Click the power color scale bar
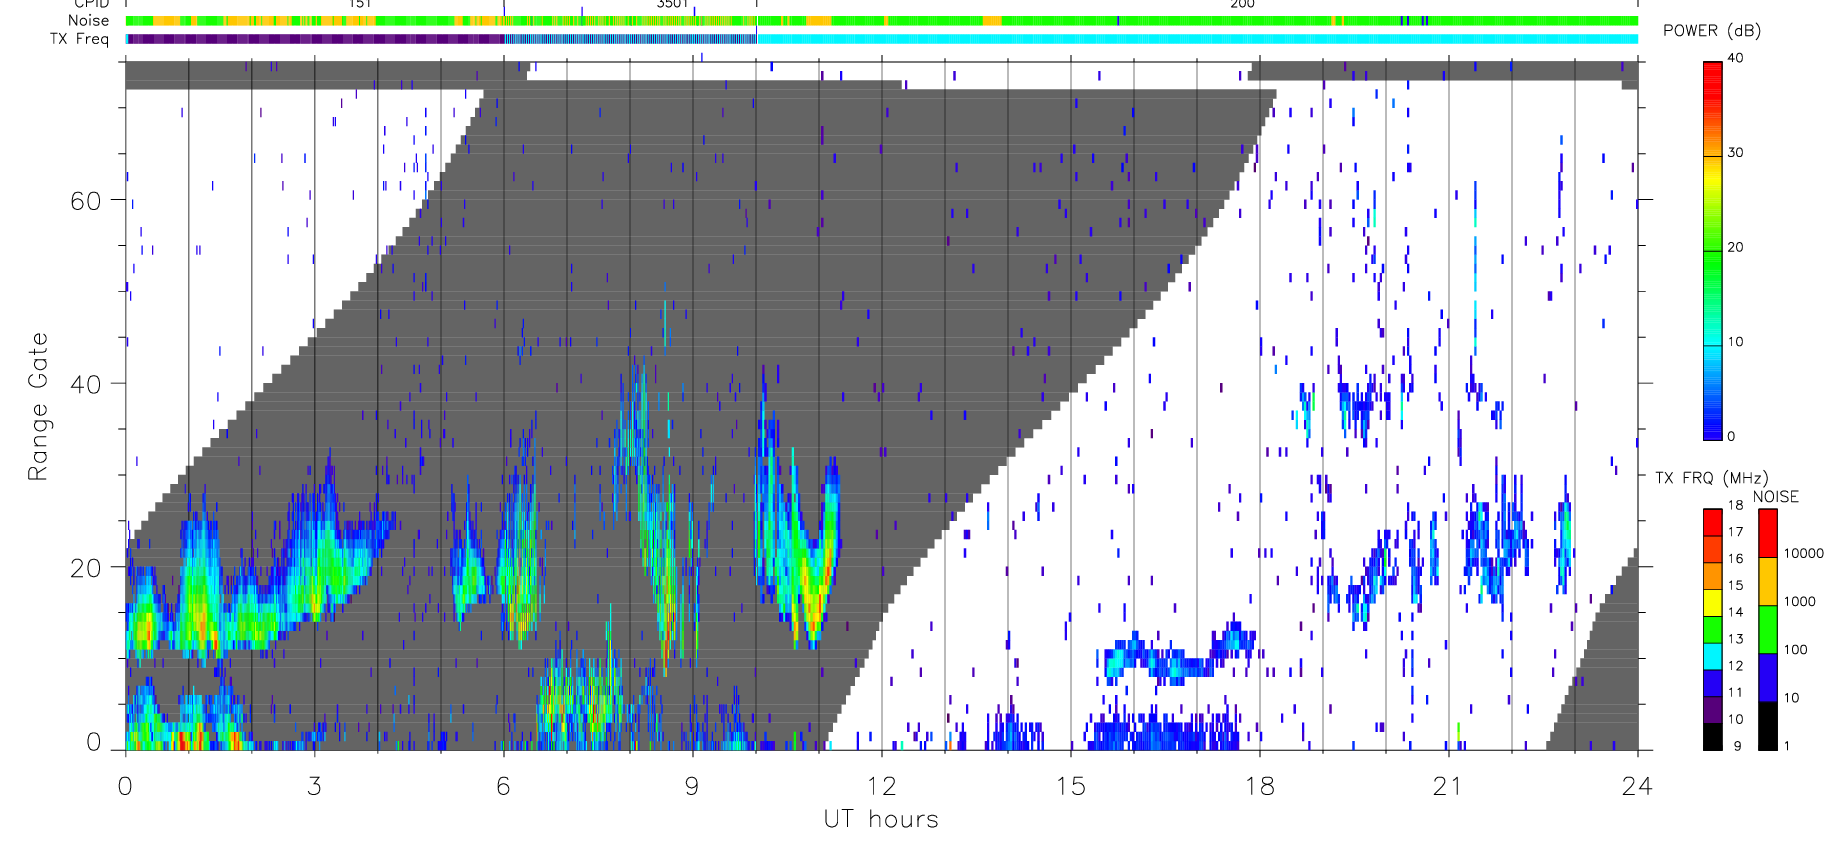 [x=1713, y=251]
